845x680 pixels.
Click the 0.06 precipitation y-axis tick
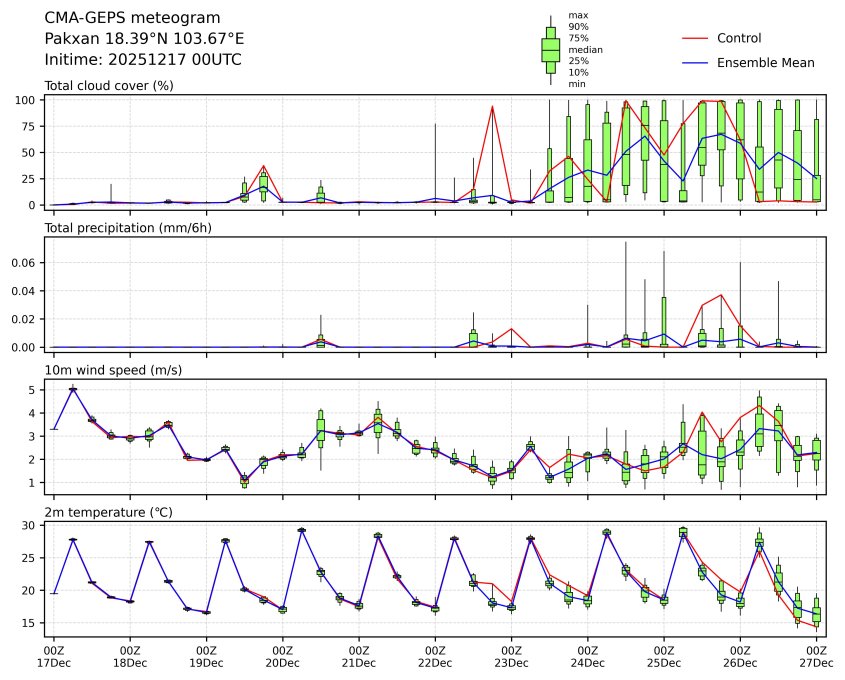[28, 263]
